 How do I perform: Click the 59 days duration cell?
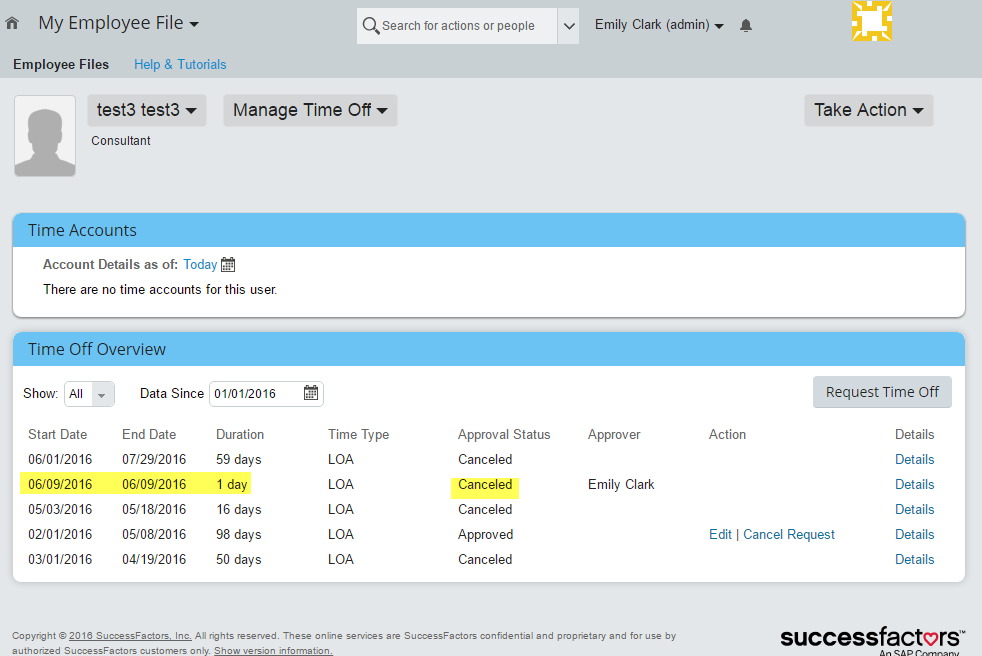[239, 459]
